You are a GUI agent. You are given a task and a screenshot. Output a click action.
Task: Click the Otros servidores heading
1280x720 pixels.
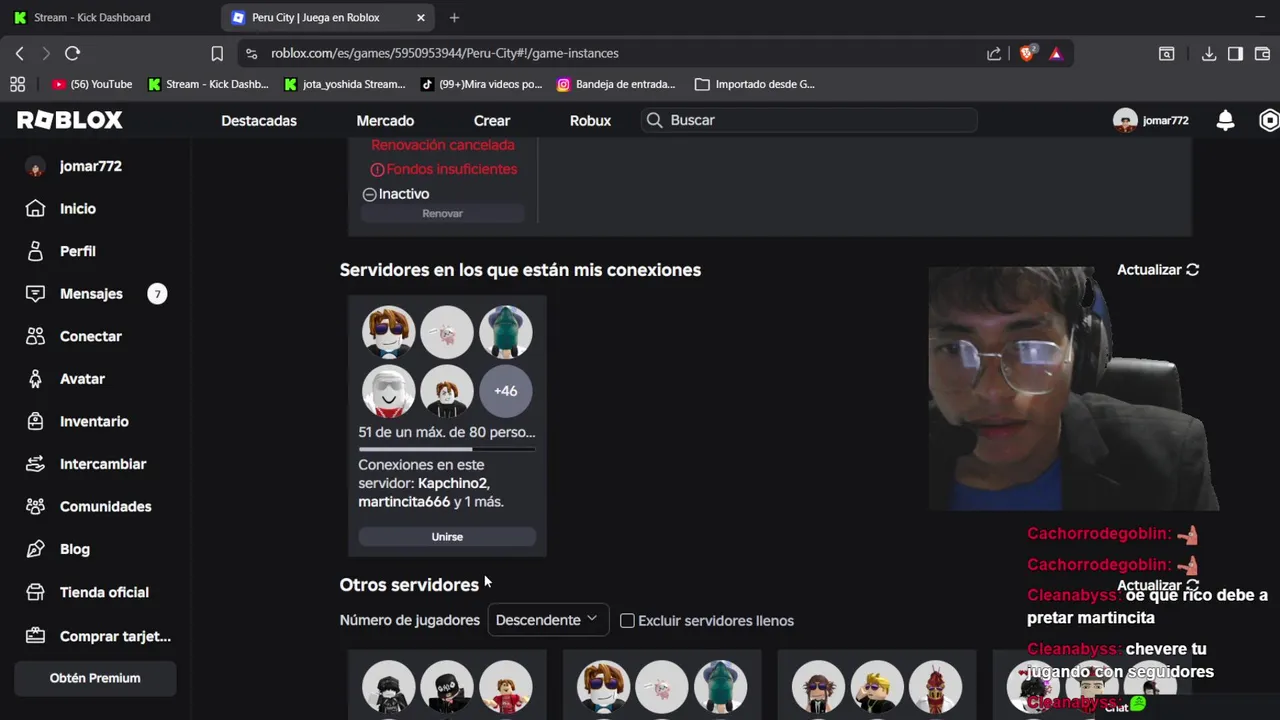pyautogui.click(x=409, y=585)
